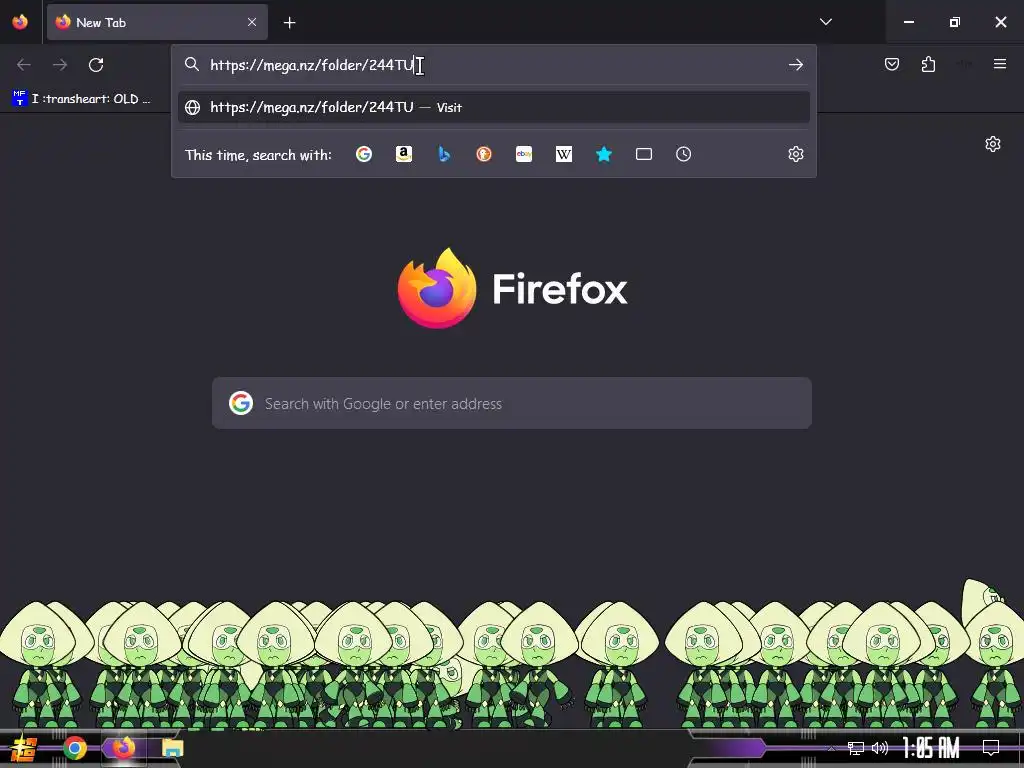Open the transheart OLD bookmark

point(82,99)
